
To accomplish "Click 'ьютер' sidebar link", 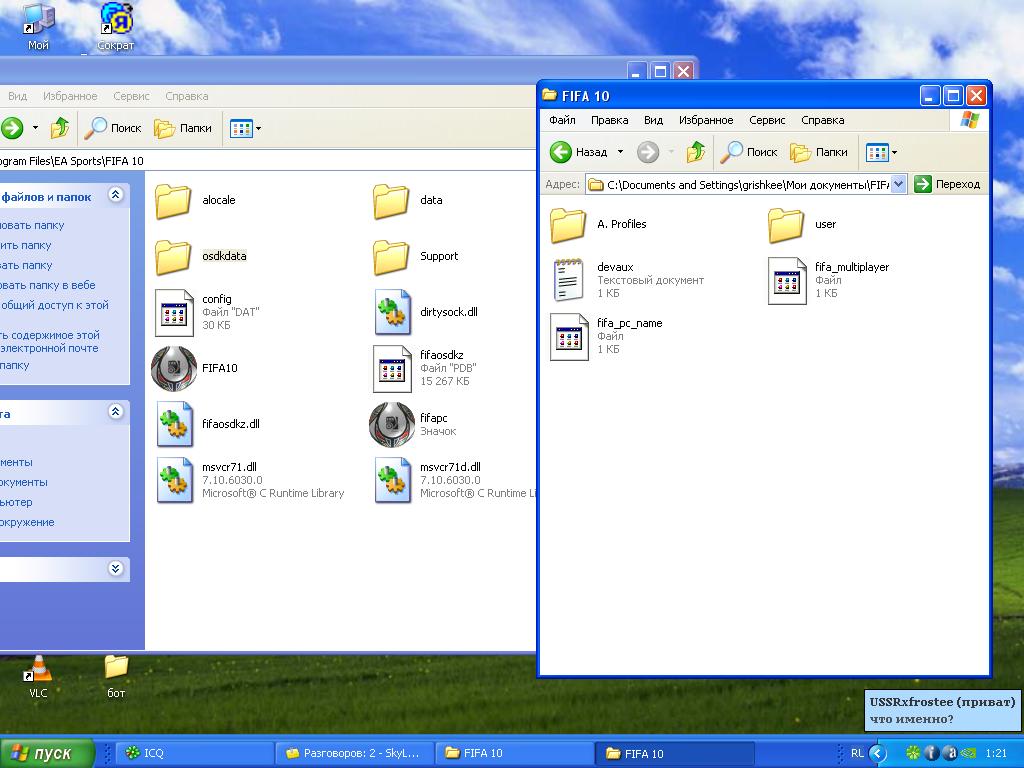I will coord(16,502).
